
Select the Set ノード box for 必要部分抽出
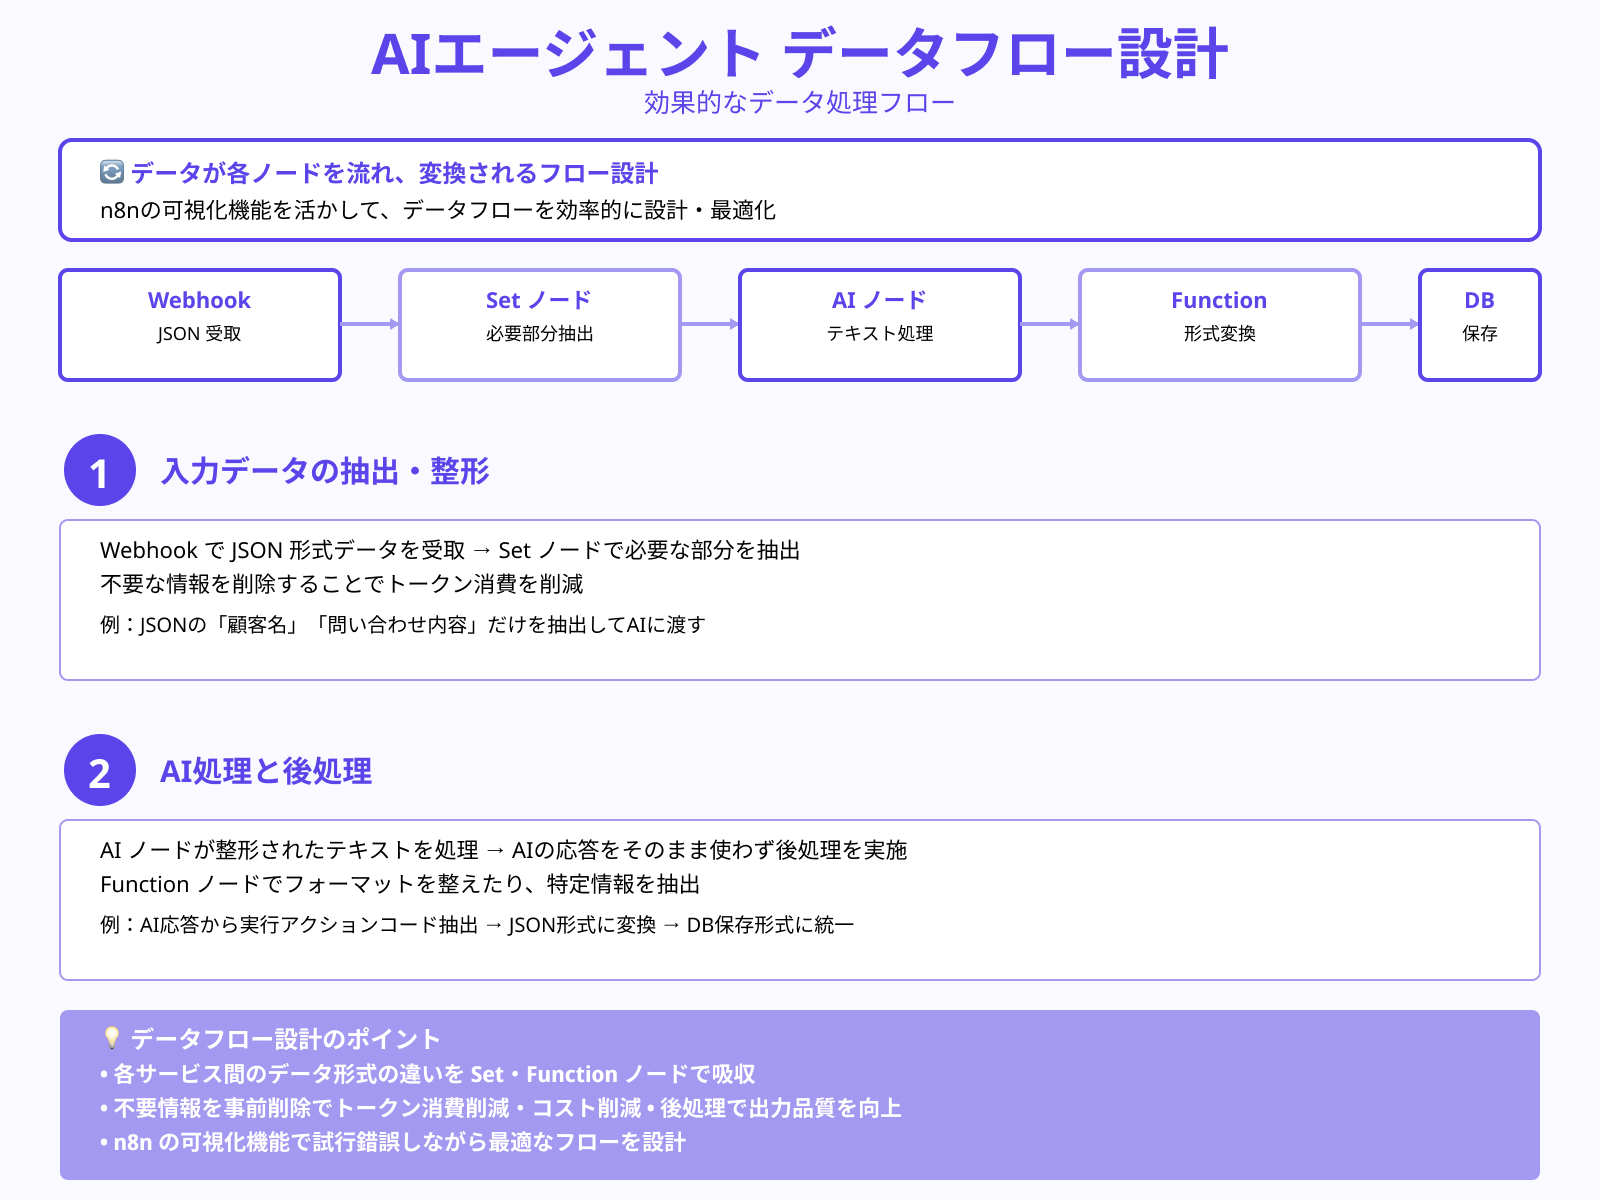(539, 324)
